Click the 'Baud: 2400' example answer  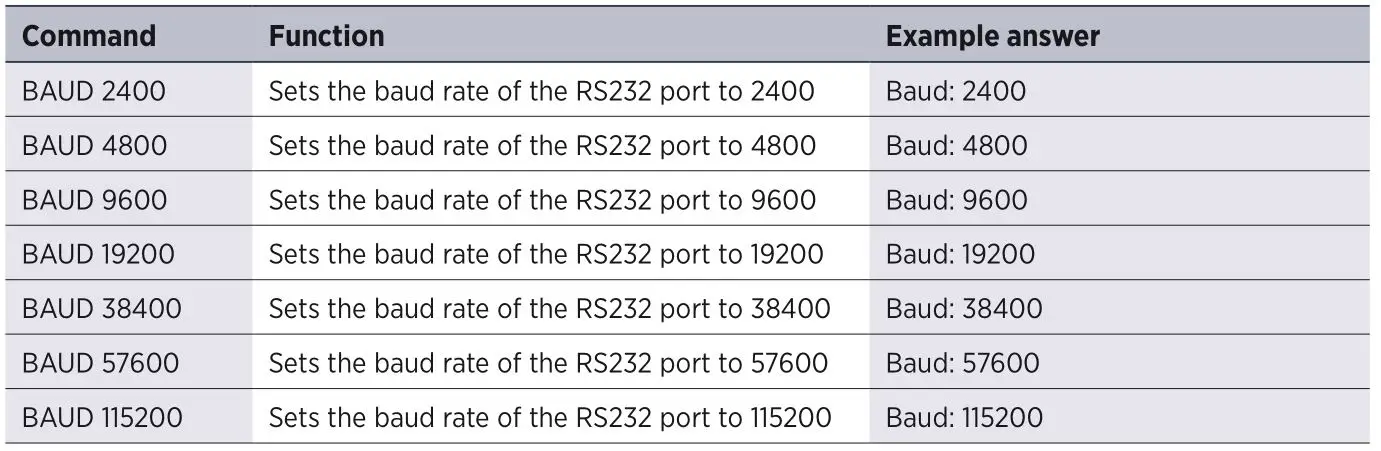click(x=956, y=92)
